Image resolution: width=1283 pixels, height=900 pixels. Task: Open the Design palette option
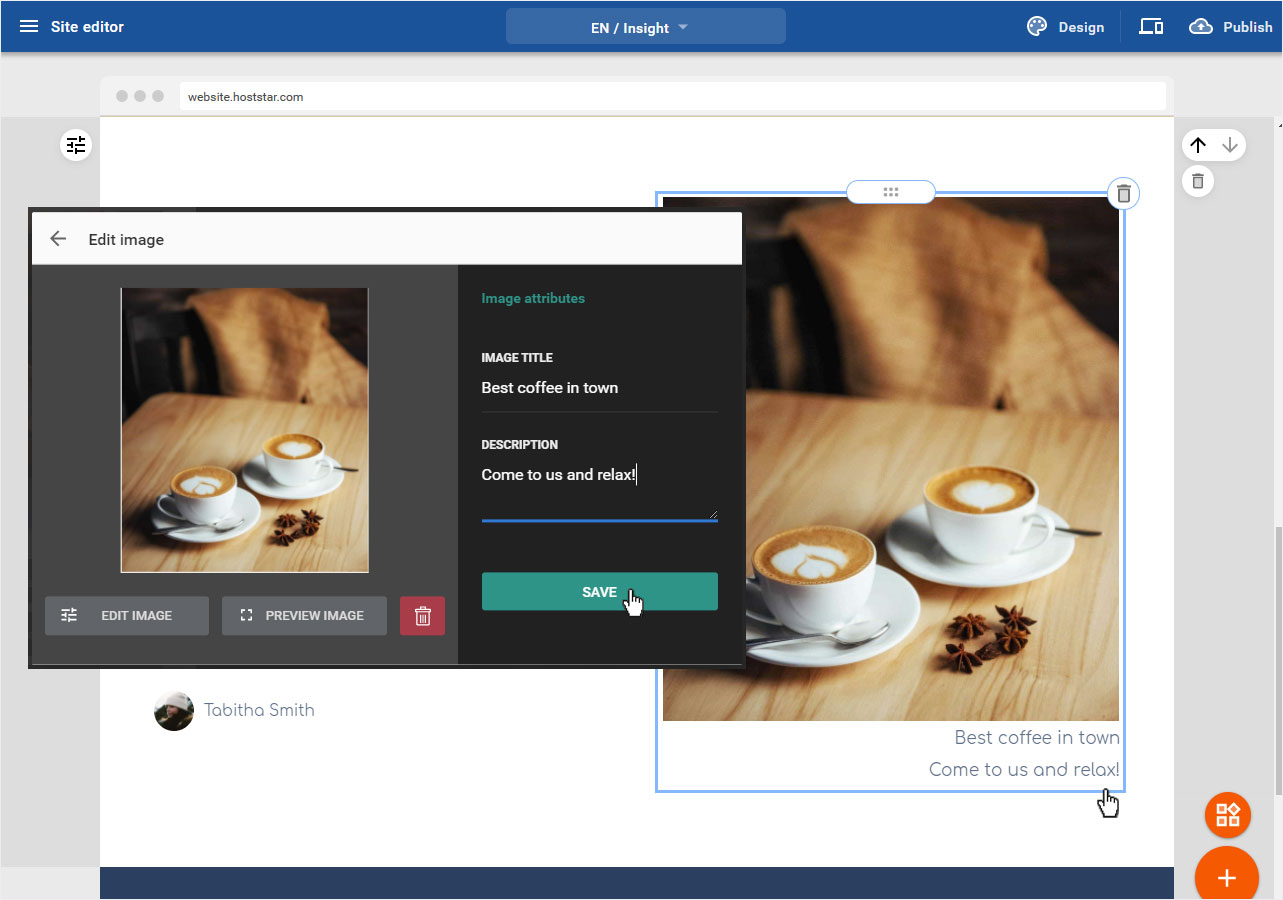click(1066, 27)
